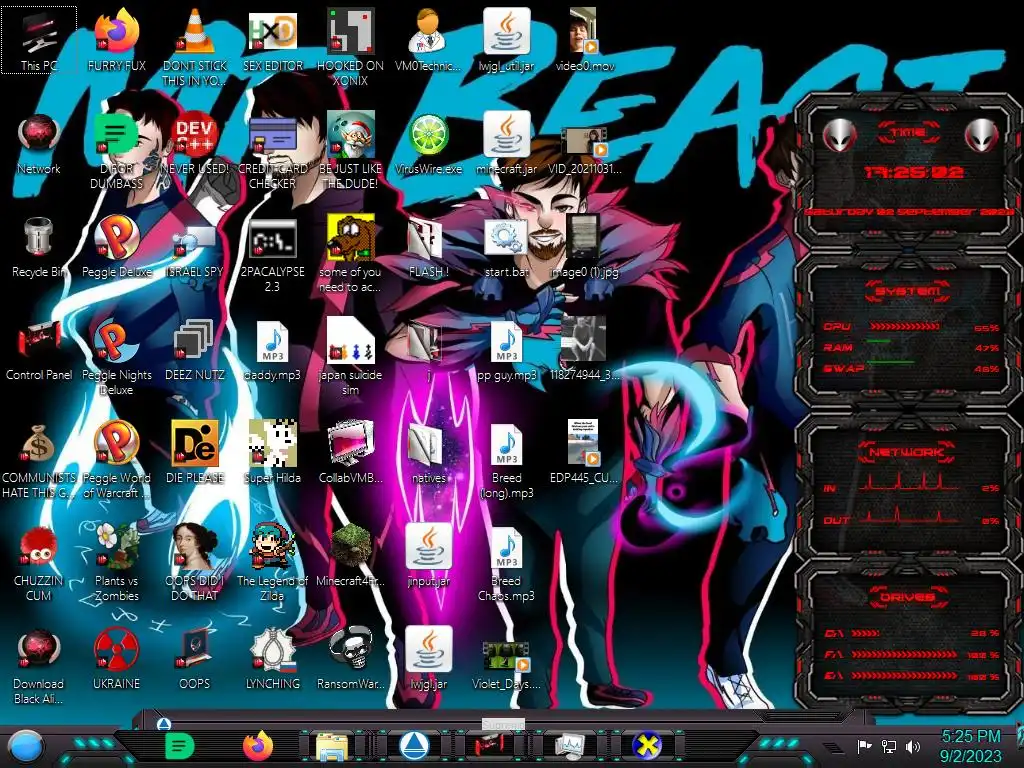Launch Peggle Deluxe from the desktop
The width and height of the screenshot is (1024, 768).
point(116,247)
